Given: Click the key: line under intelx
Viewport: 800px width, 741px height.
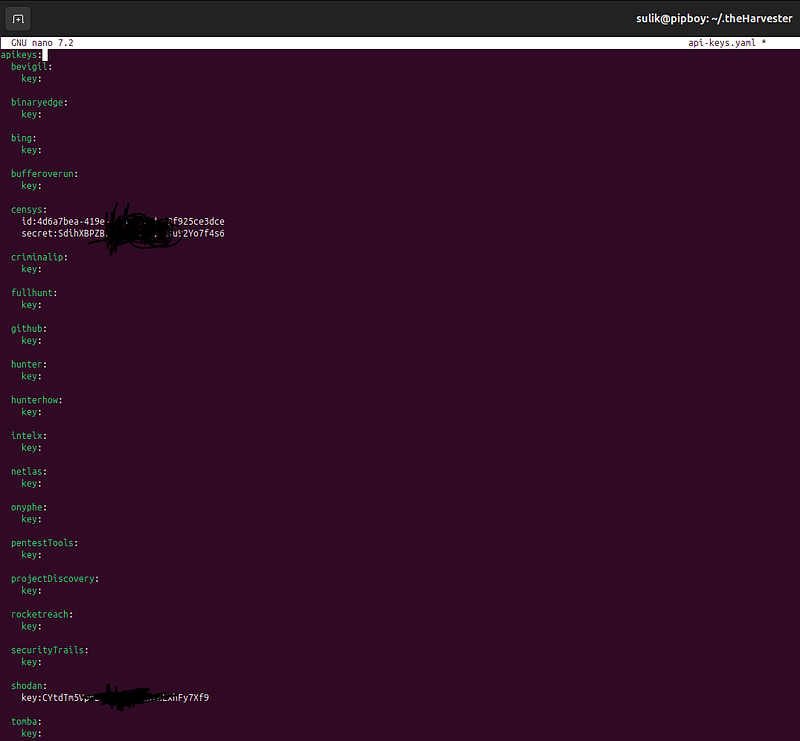Looking at the screenshot, I should point(32,448).
